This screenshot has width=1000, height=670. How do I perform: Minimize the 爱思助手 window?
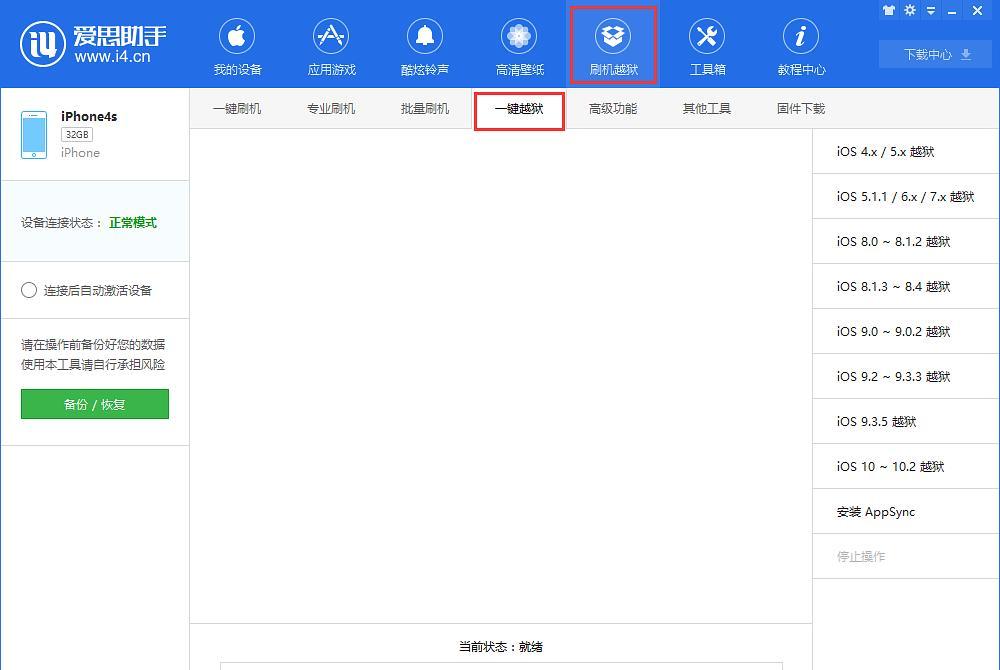(952, 11)
